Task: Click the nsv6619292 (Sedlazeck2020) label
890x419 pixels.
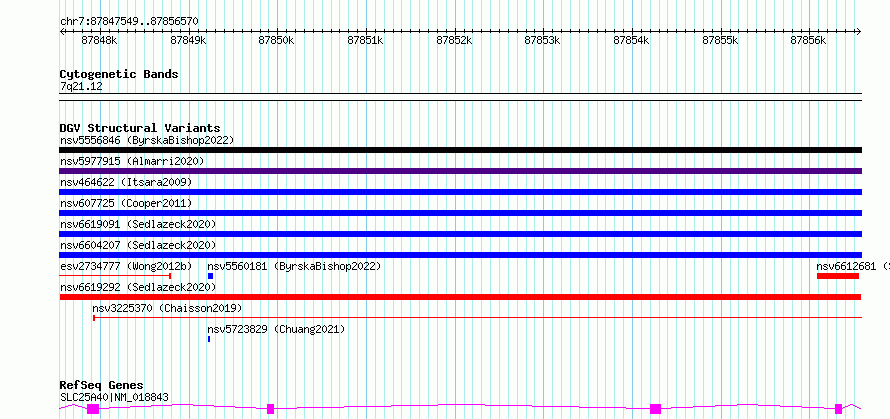Action: [x=138, y=287]
